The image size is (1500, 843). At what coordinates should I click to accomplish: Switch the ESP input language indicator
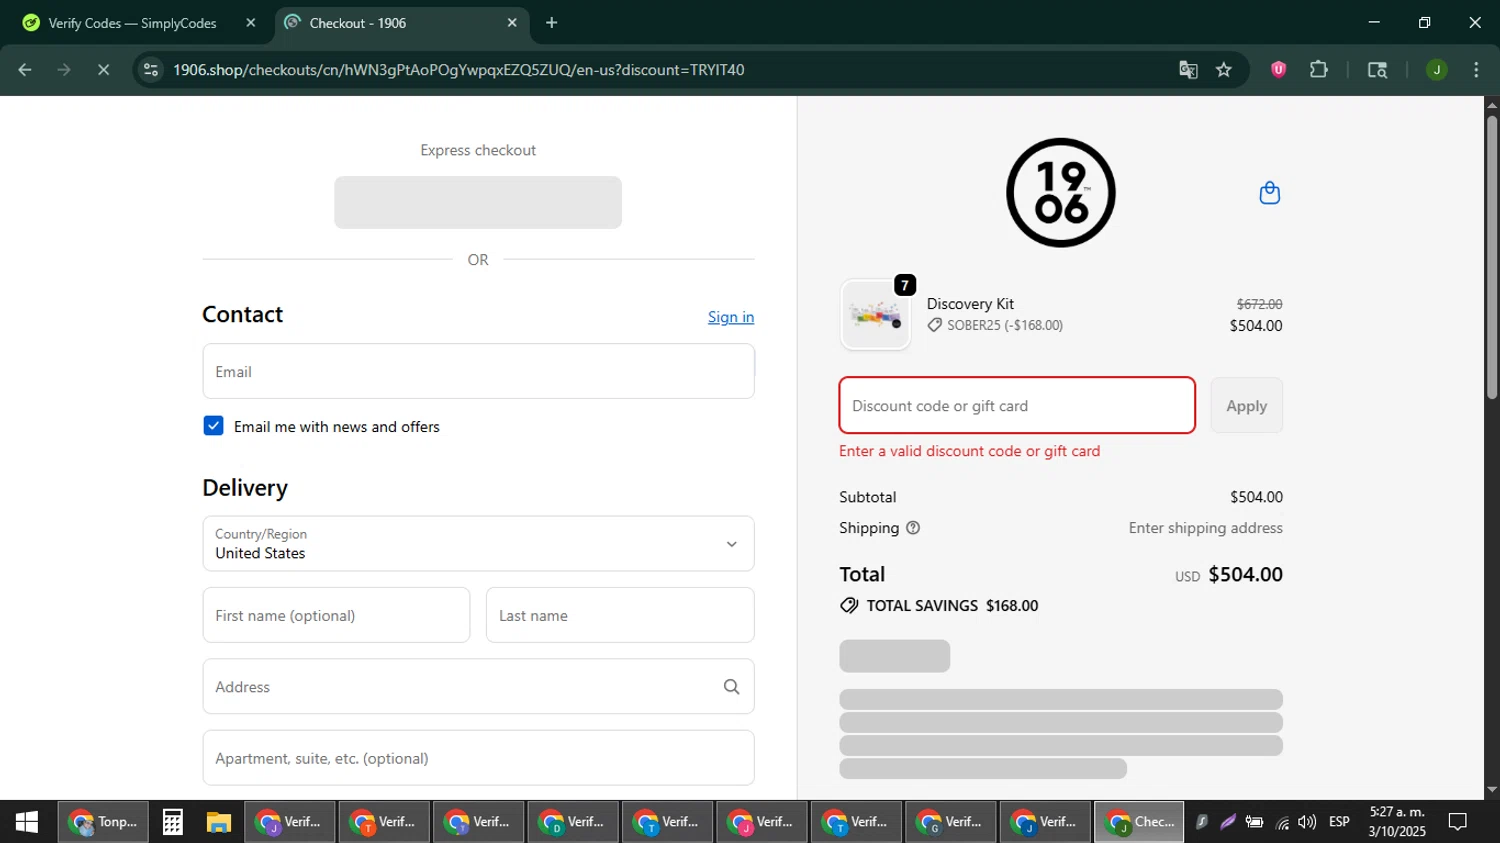click(1339, 822)
